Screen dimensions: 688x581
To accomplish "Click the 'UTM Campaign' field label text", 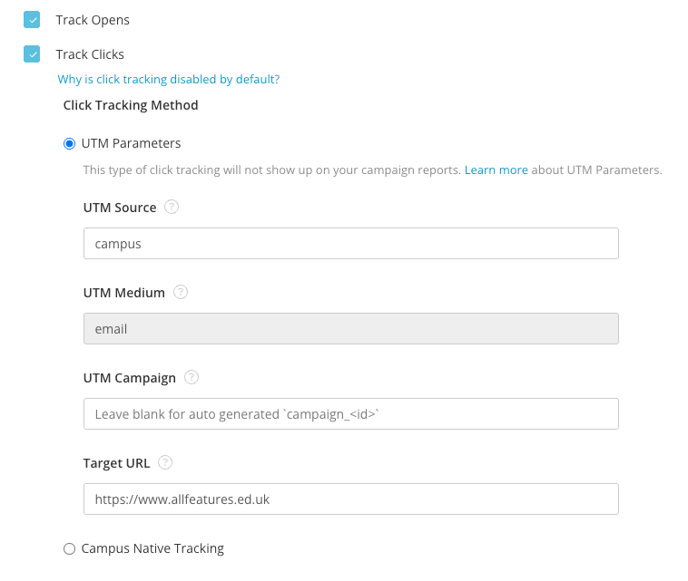I will click(x=129, y=378).
